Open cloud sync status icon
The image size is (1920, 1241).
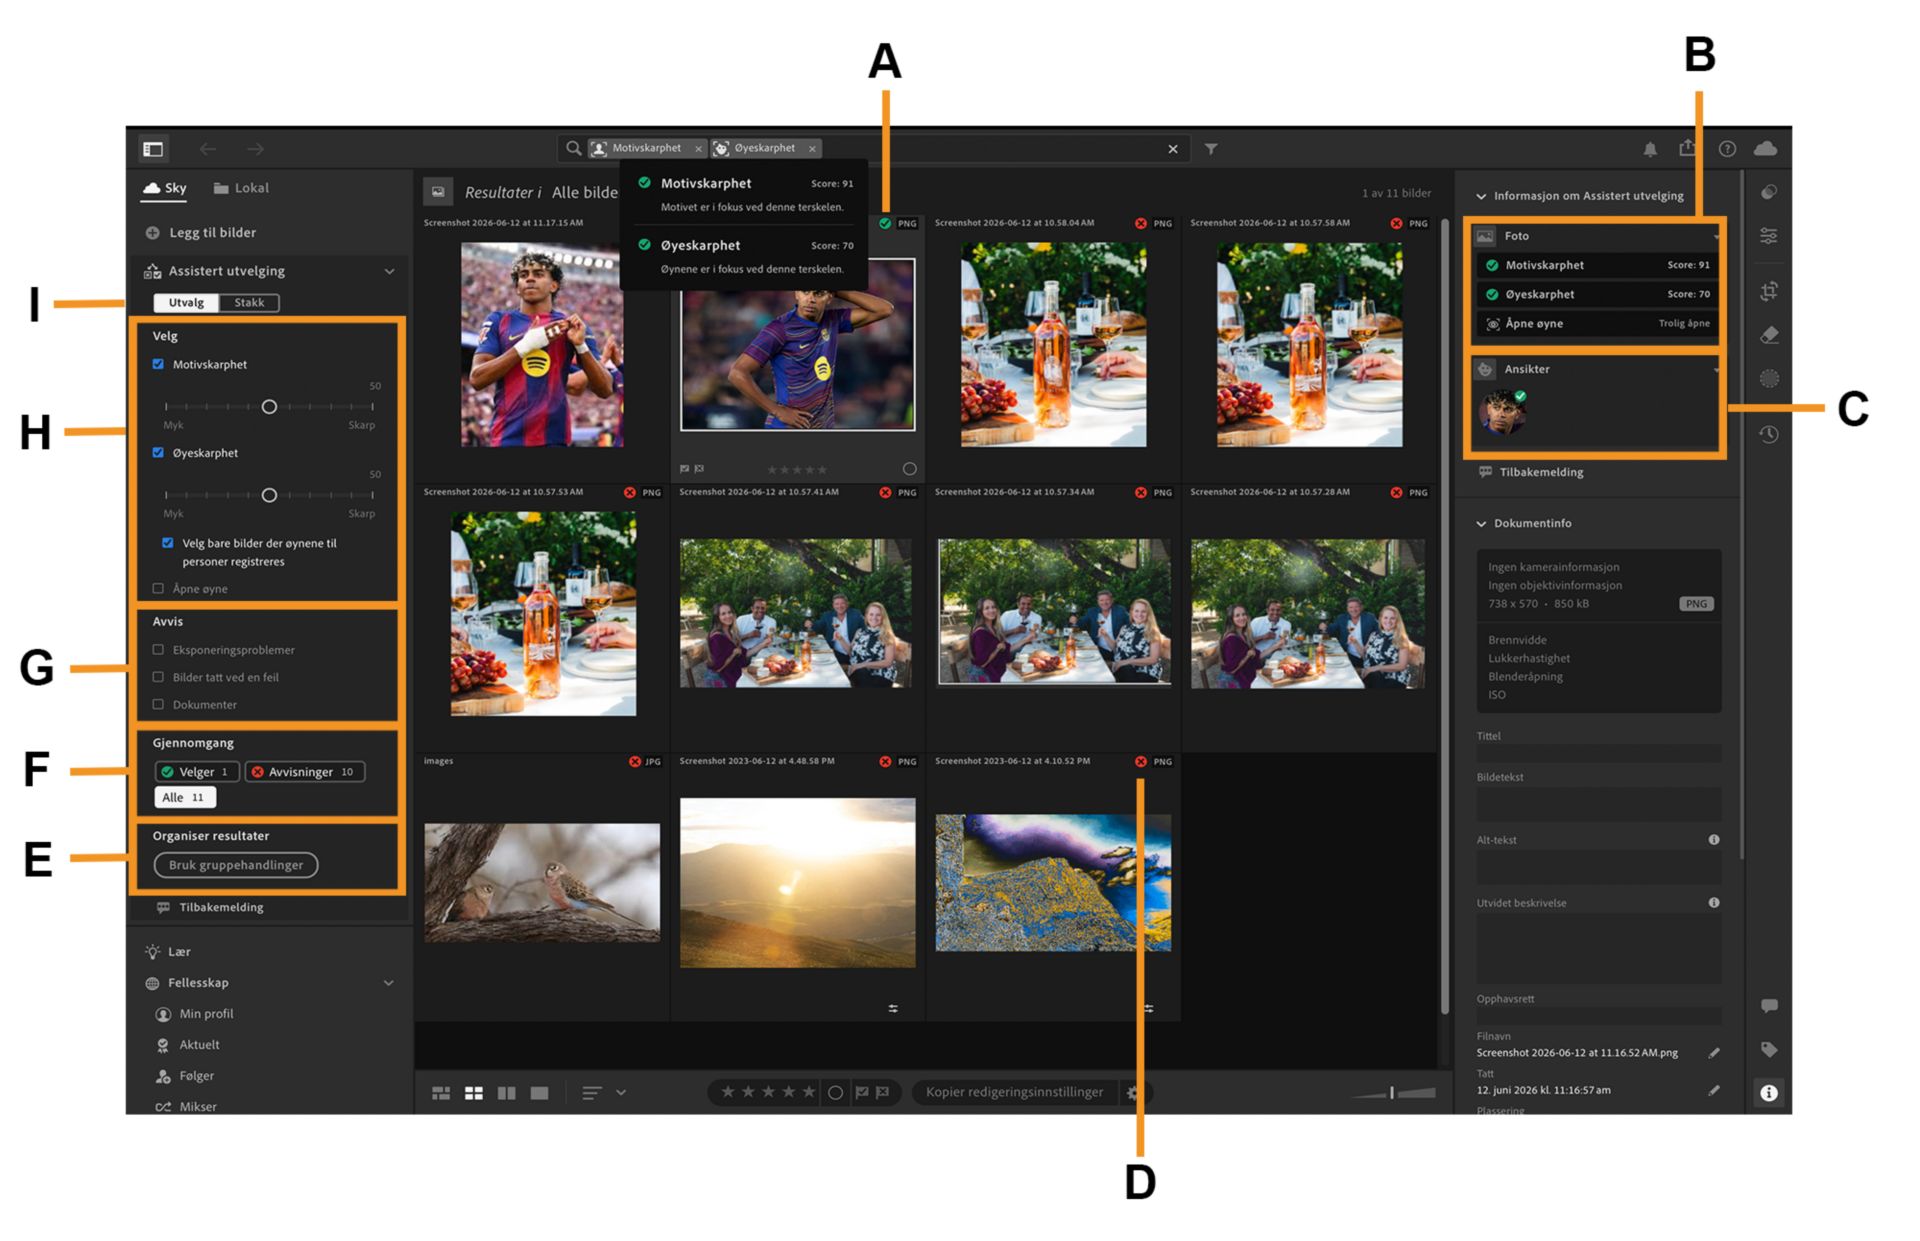pyautogui.click(x=1766, y=148)
